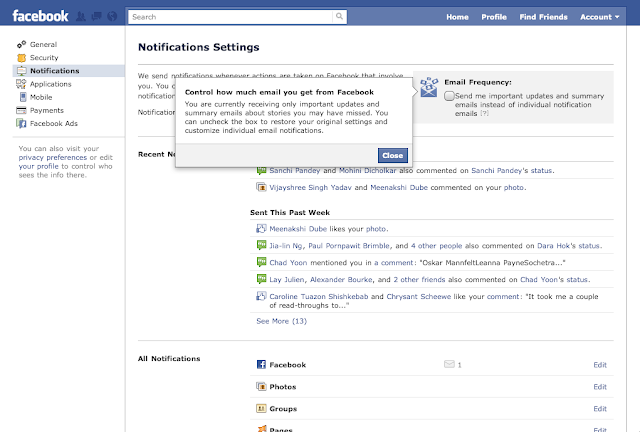The height and width of the screenshot is (432, 640).
Task: Select Payments in the sidebar
Action: click(47, 110)
